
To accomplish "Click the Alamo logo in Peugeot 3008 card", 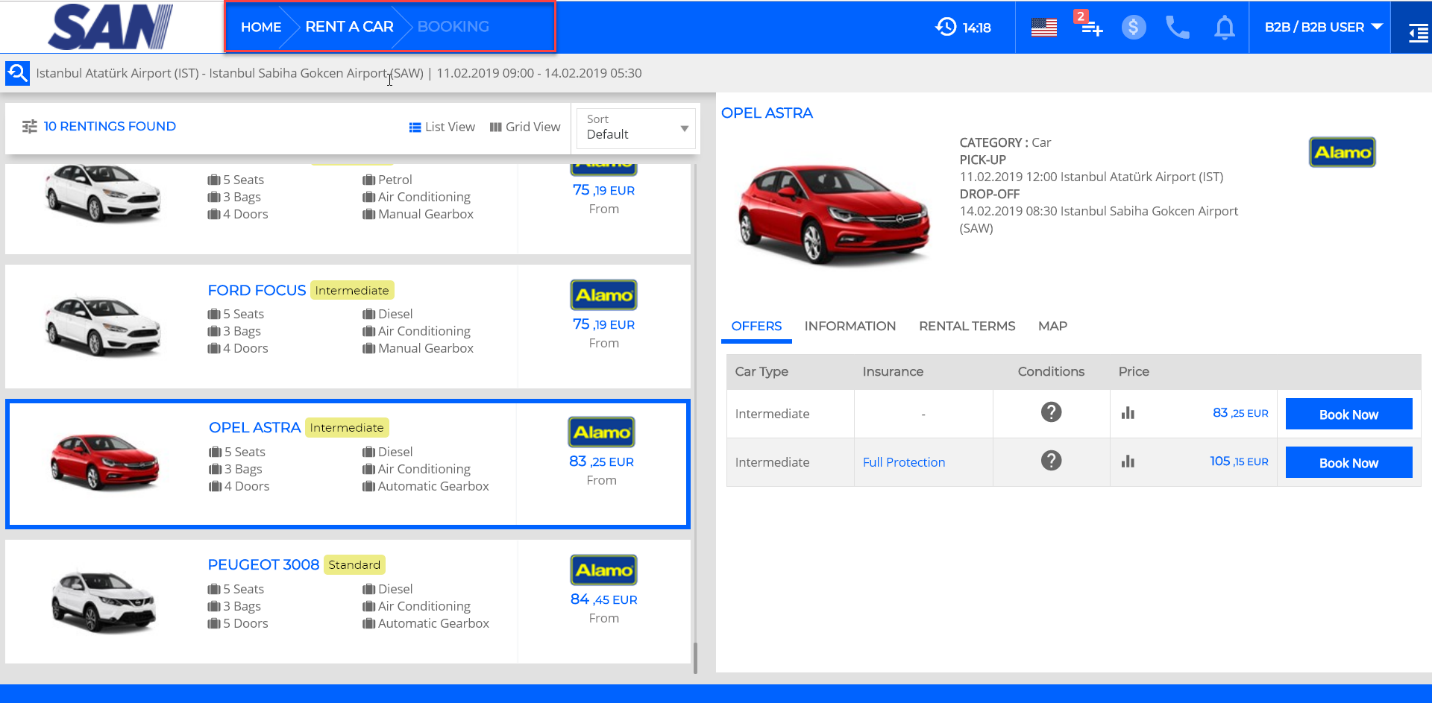I will click(x=604, y=570).
